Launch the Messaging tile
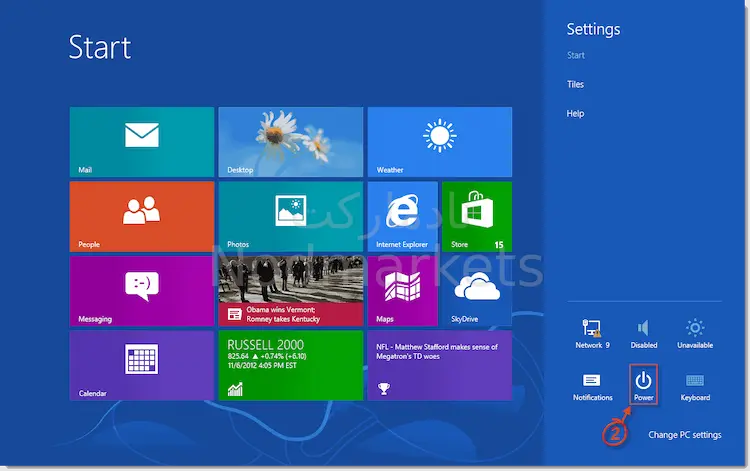 tap(141, 290)
